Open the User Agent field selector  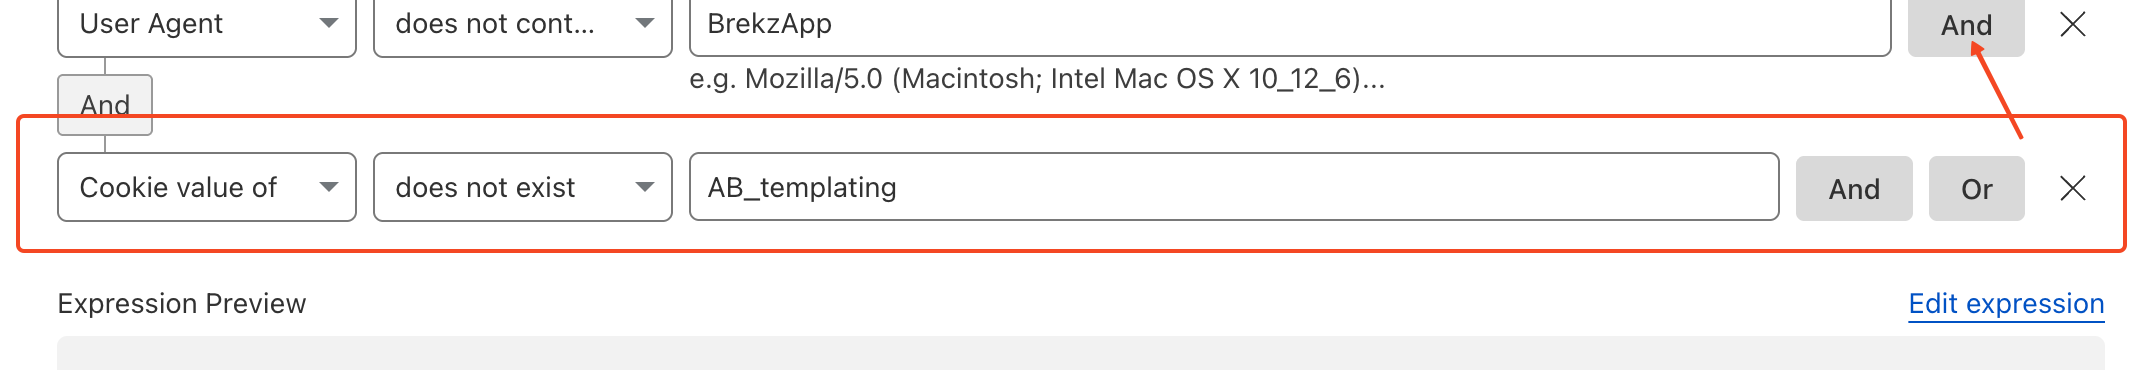[x=207, y=24]
